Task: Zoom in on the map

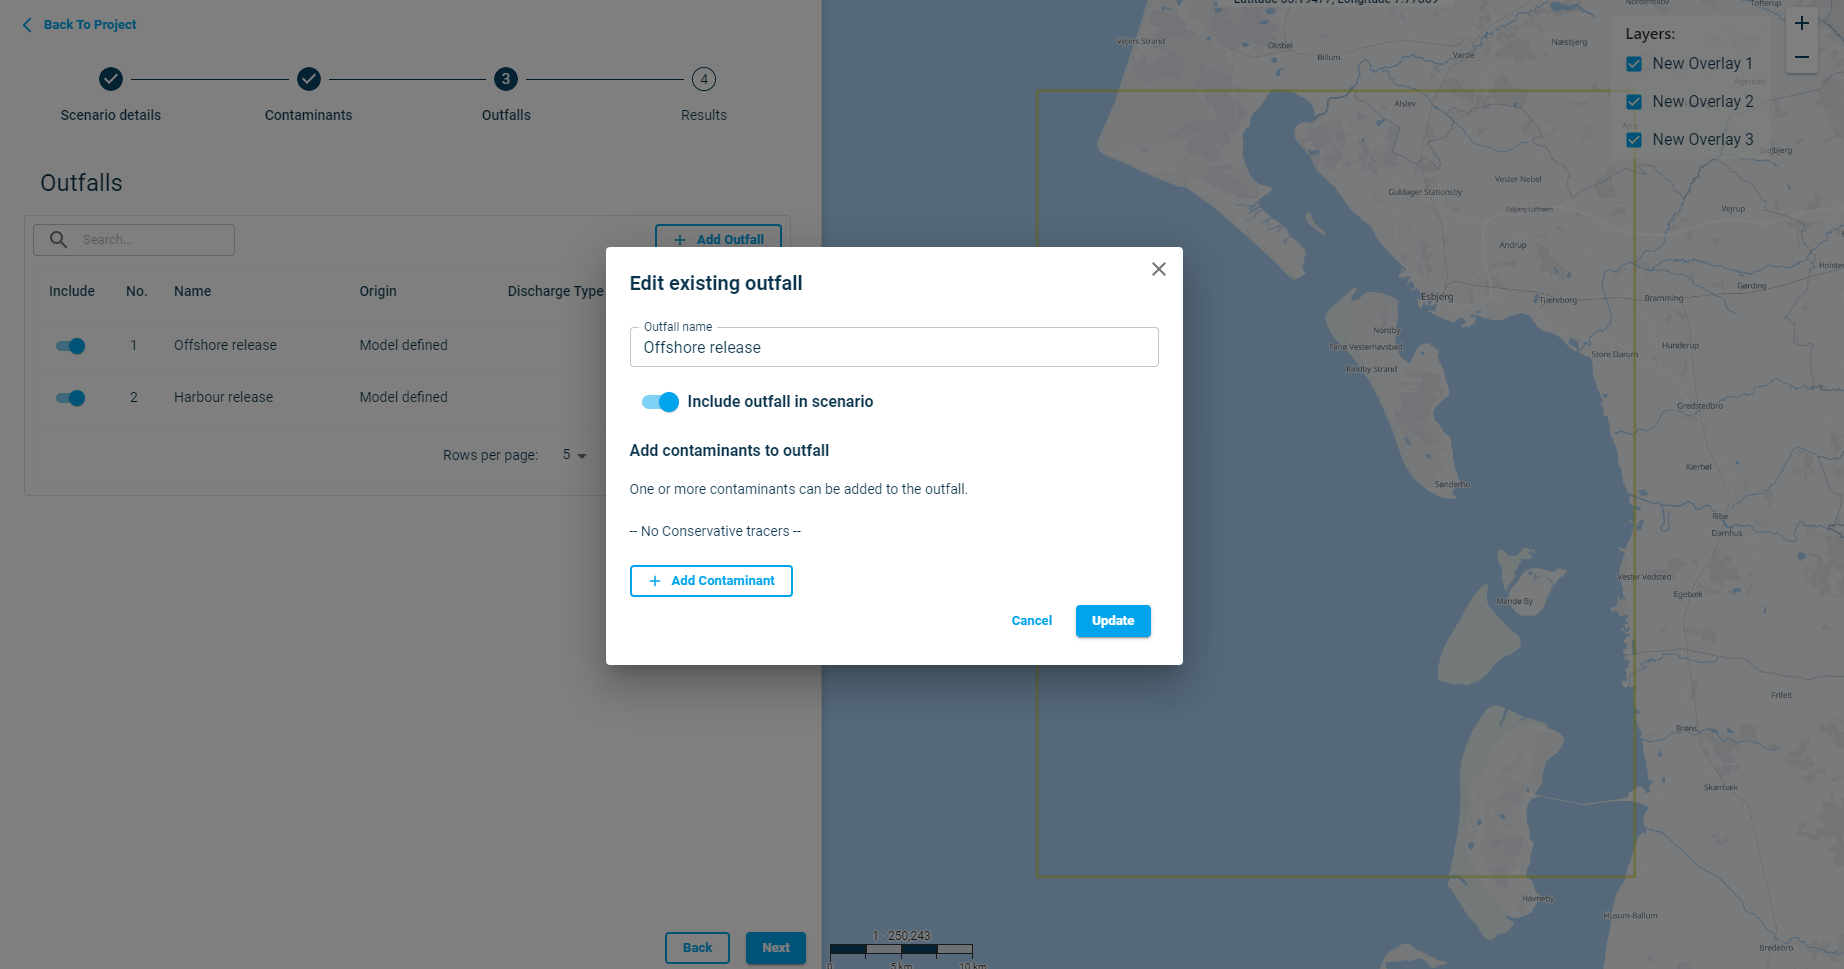Action: pos(1801,24)
